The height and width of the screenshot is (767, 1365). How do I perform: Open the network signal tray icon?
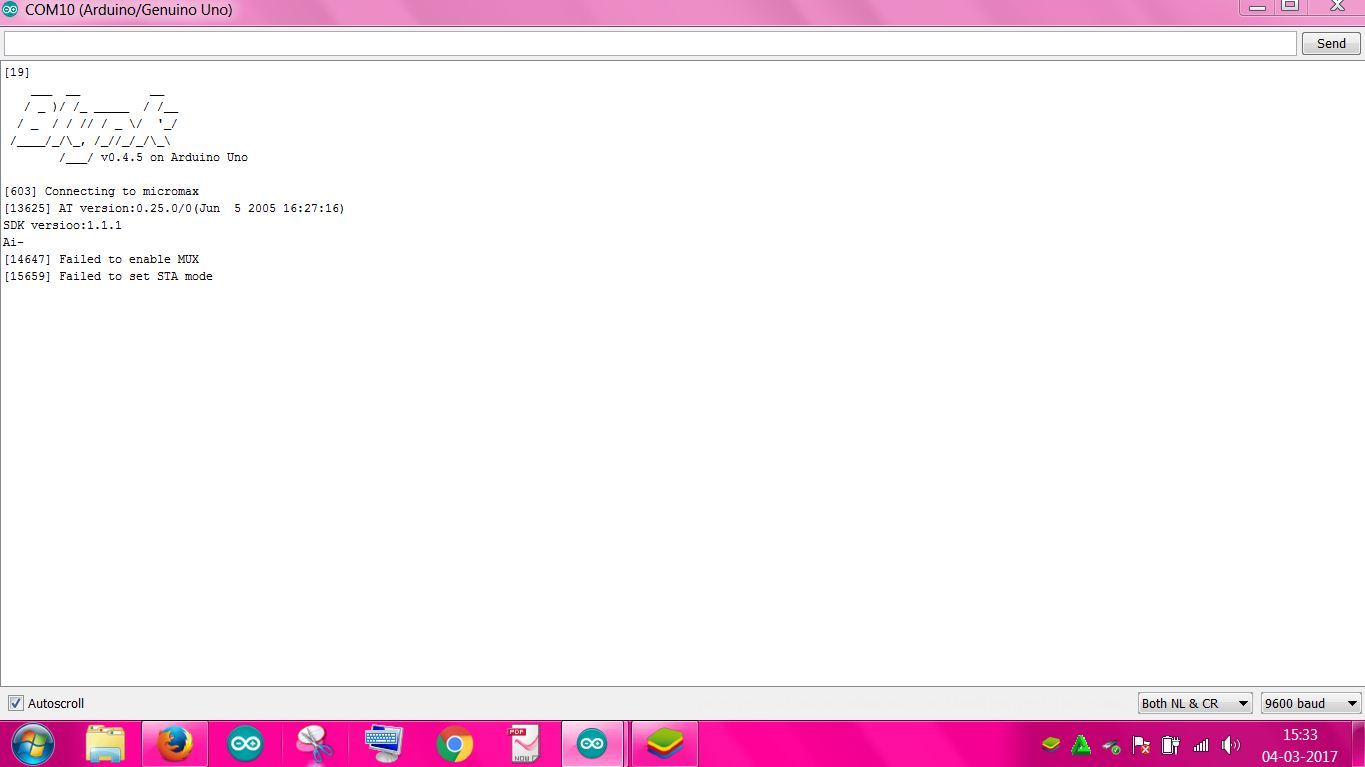point(1201,745)
